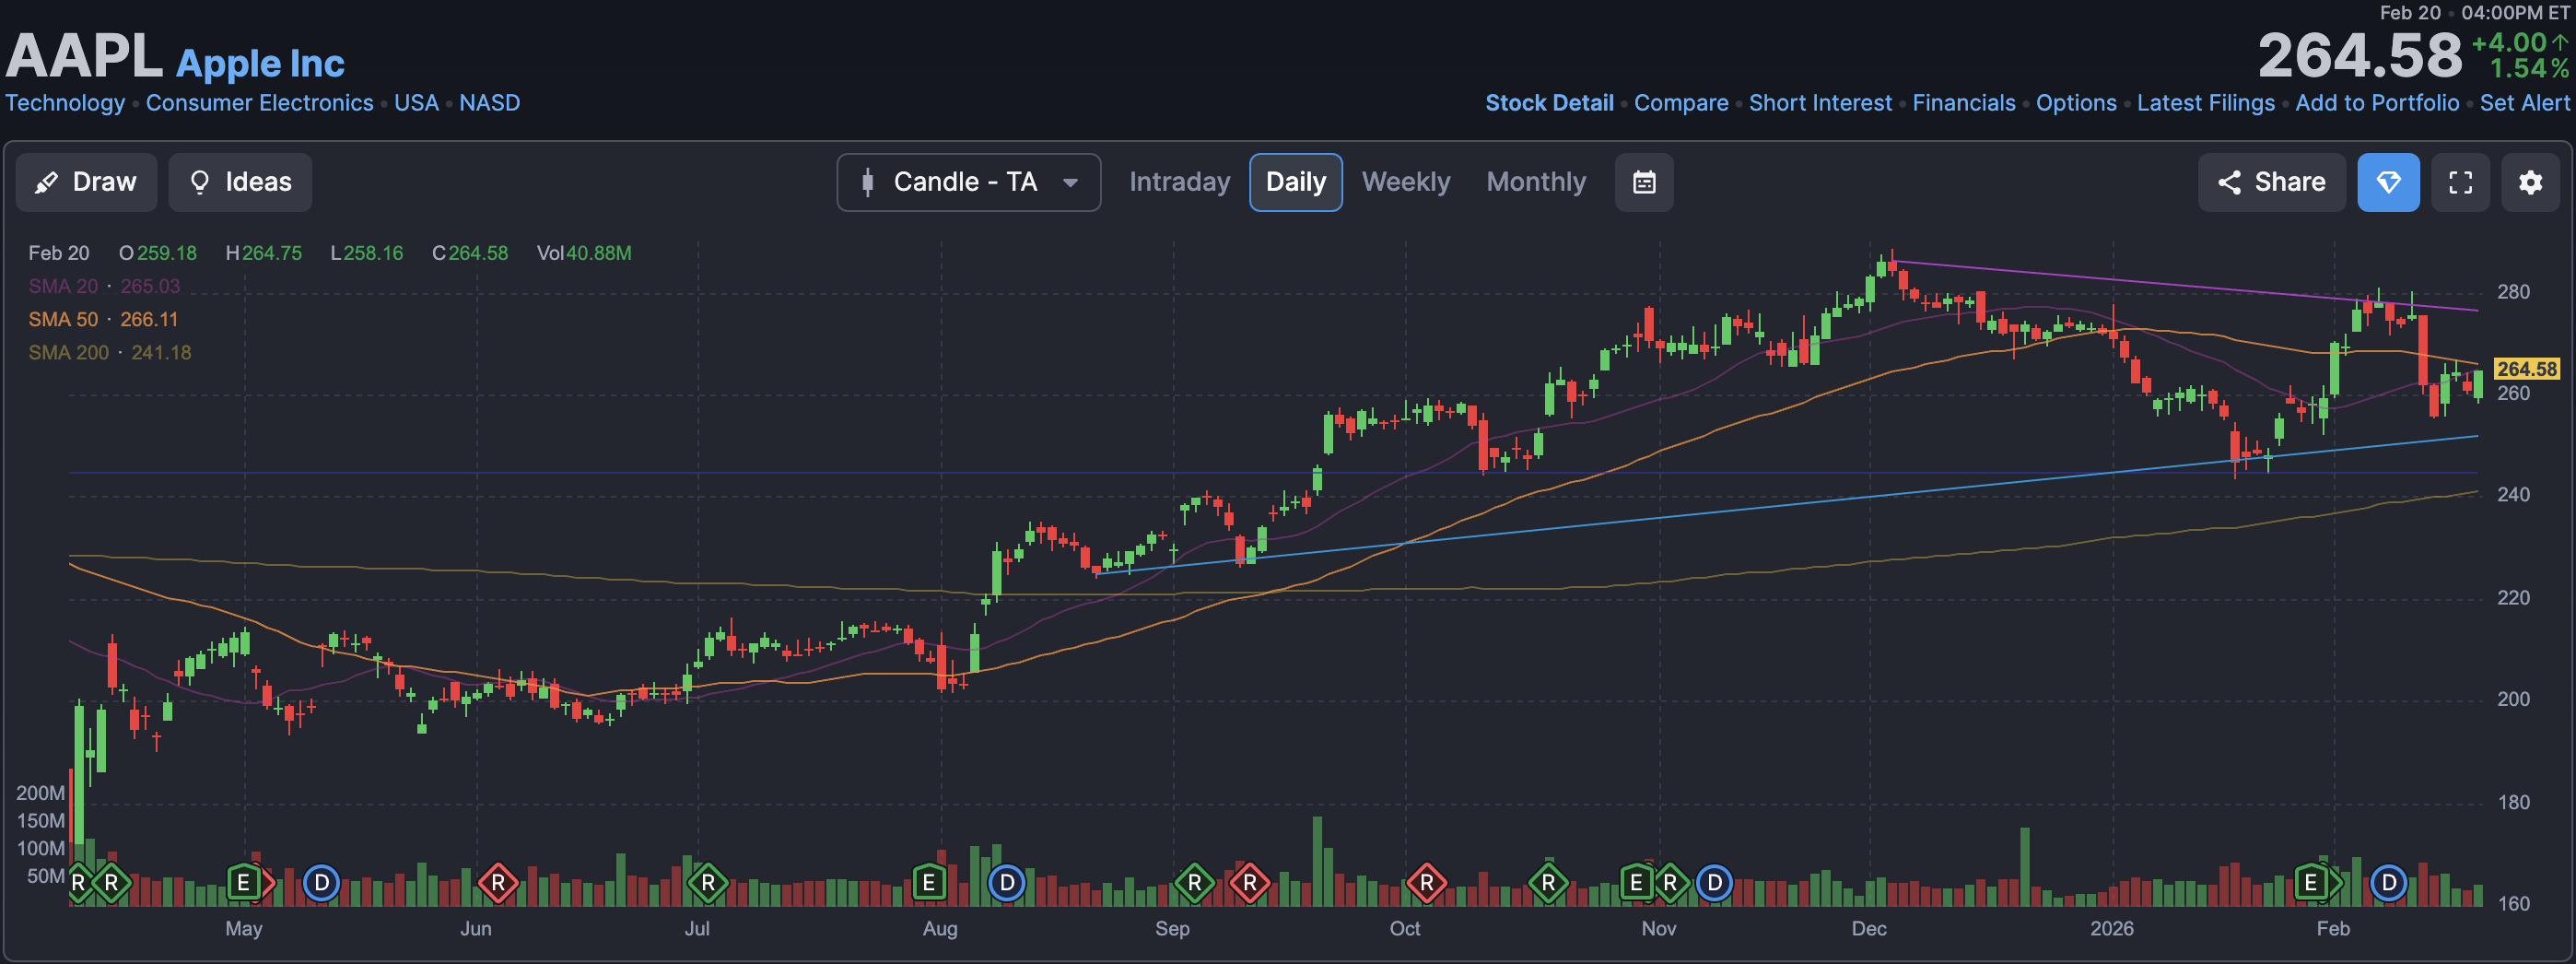The image size is (2576, 964).
Task: Click the NASD exchange link
Action: click(489, 103)
